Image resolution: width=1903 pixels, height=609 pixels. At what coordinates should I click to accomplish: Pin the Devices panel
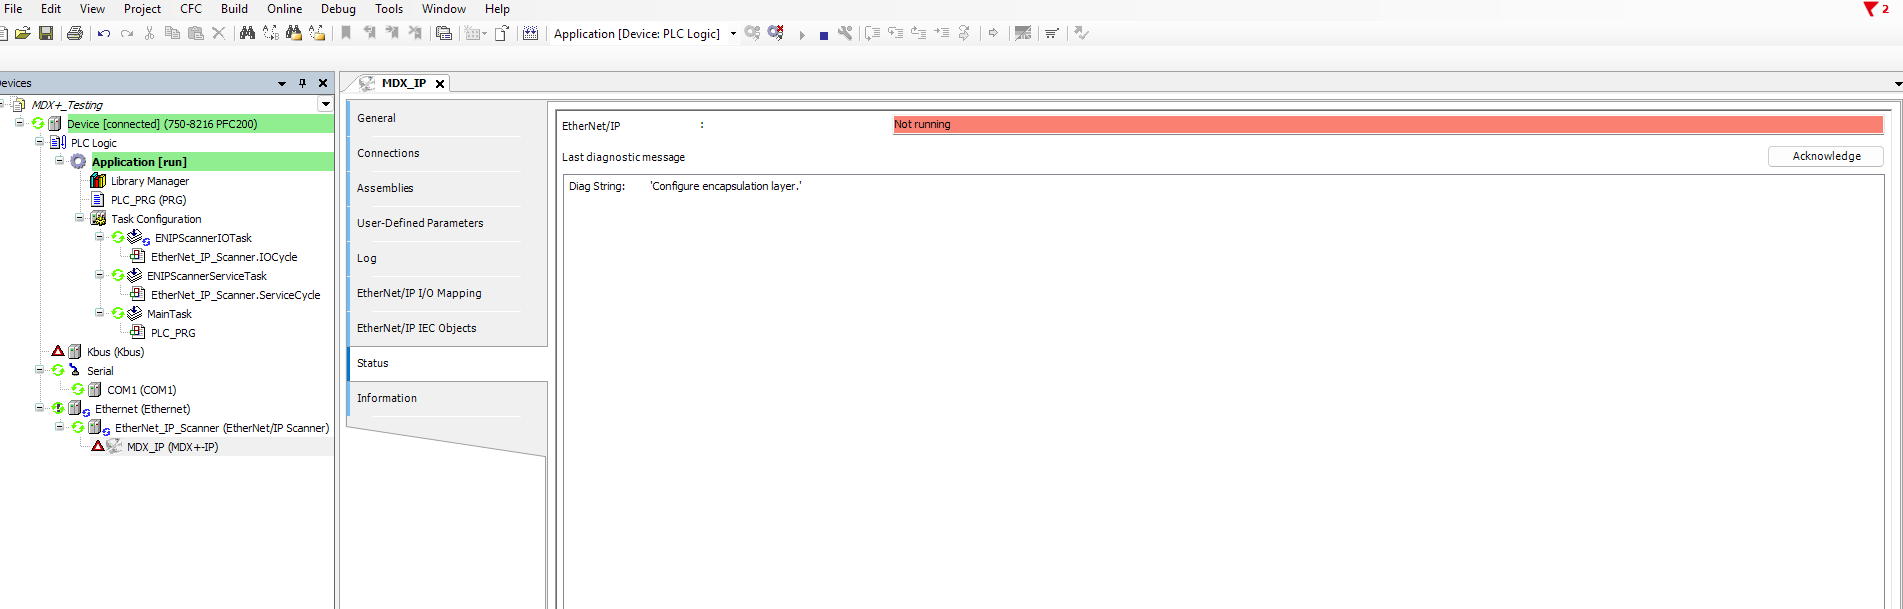tap(302, 83)
